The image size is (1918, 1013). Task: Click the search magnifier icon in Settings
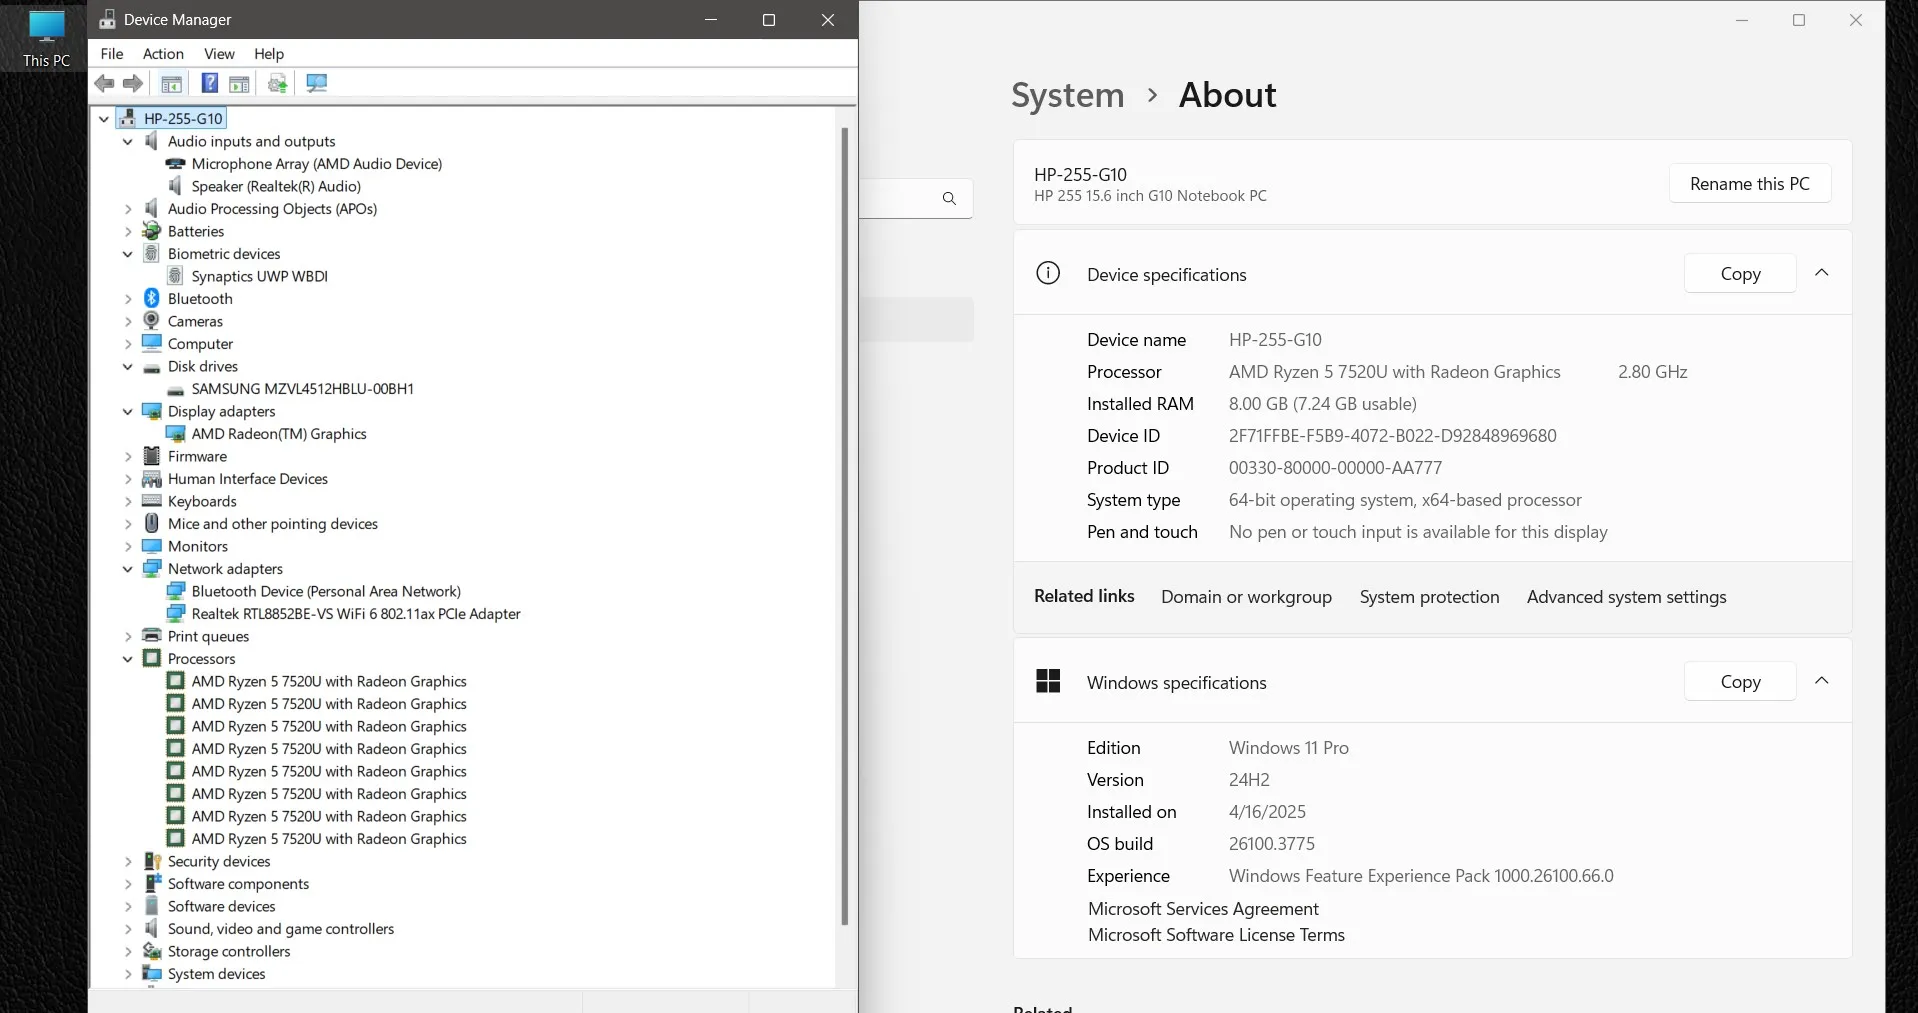(x=949, y=198)
